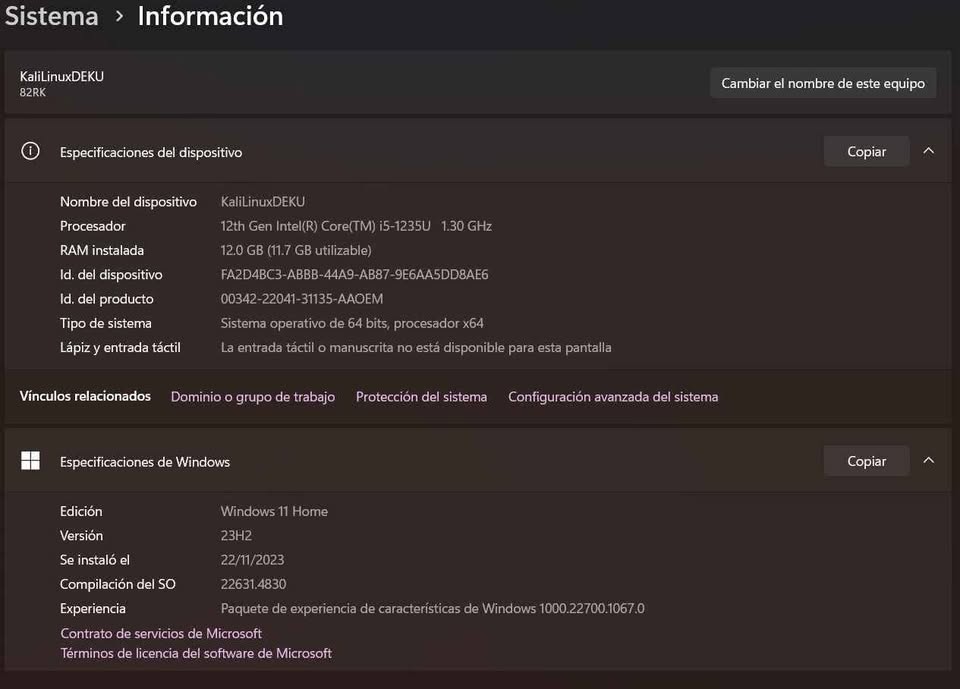
Task: Select the 12th Gen Intel Core i5-1235U value
Action: tap(356, 226)
